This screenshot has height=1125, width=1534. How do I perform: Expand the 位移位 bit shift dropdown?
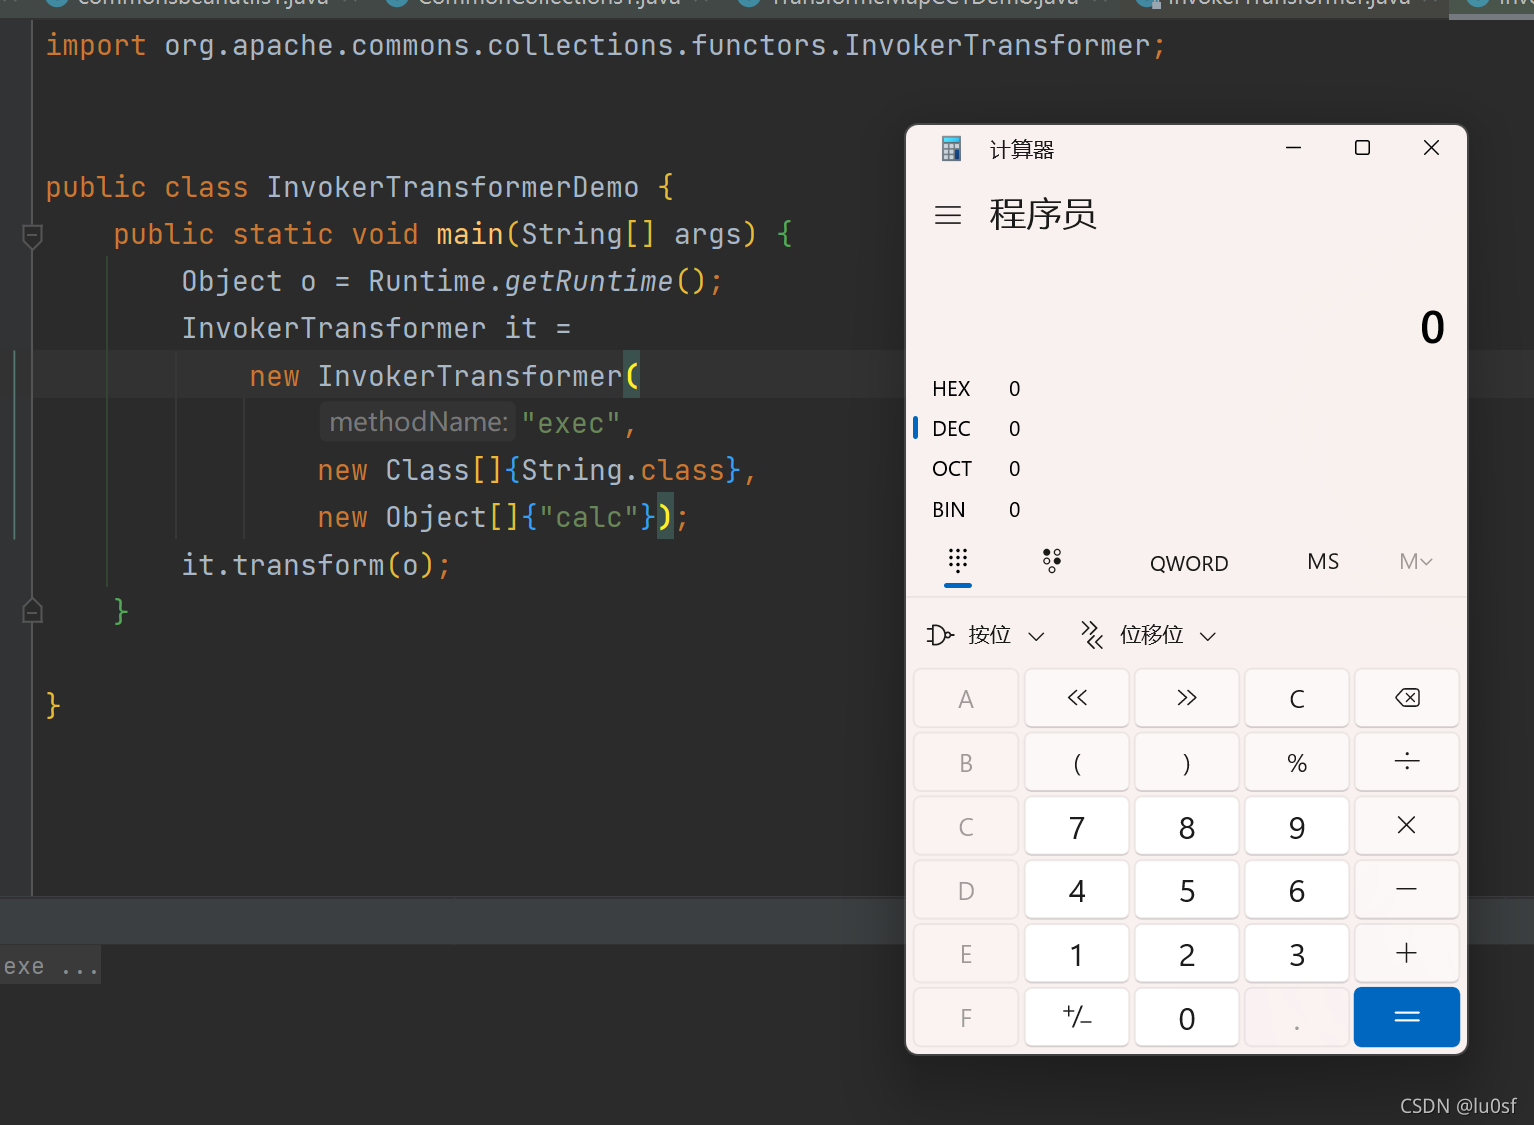tap(1149, 635)
